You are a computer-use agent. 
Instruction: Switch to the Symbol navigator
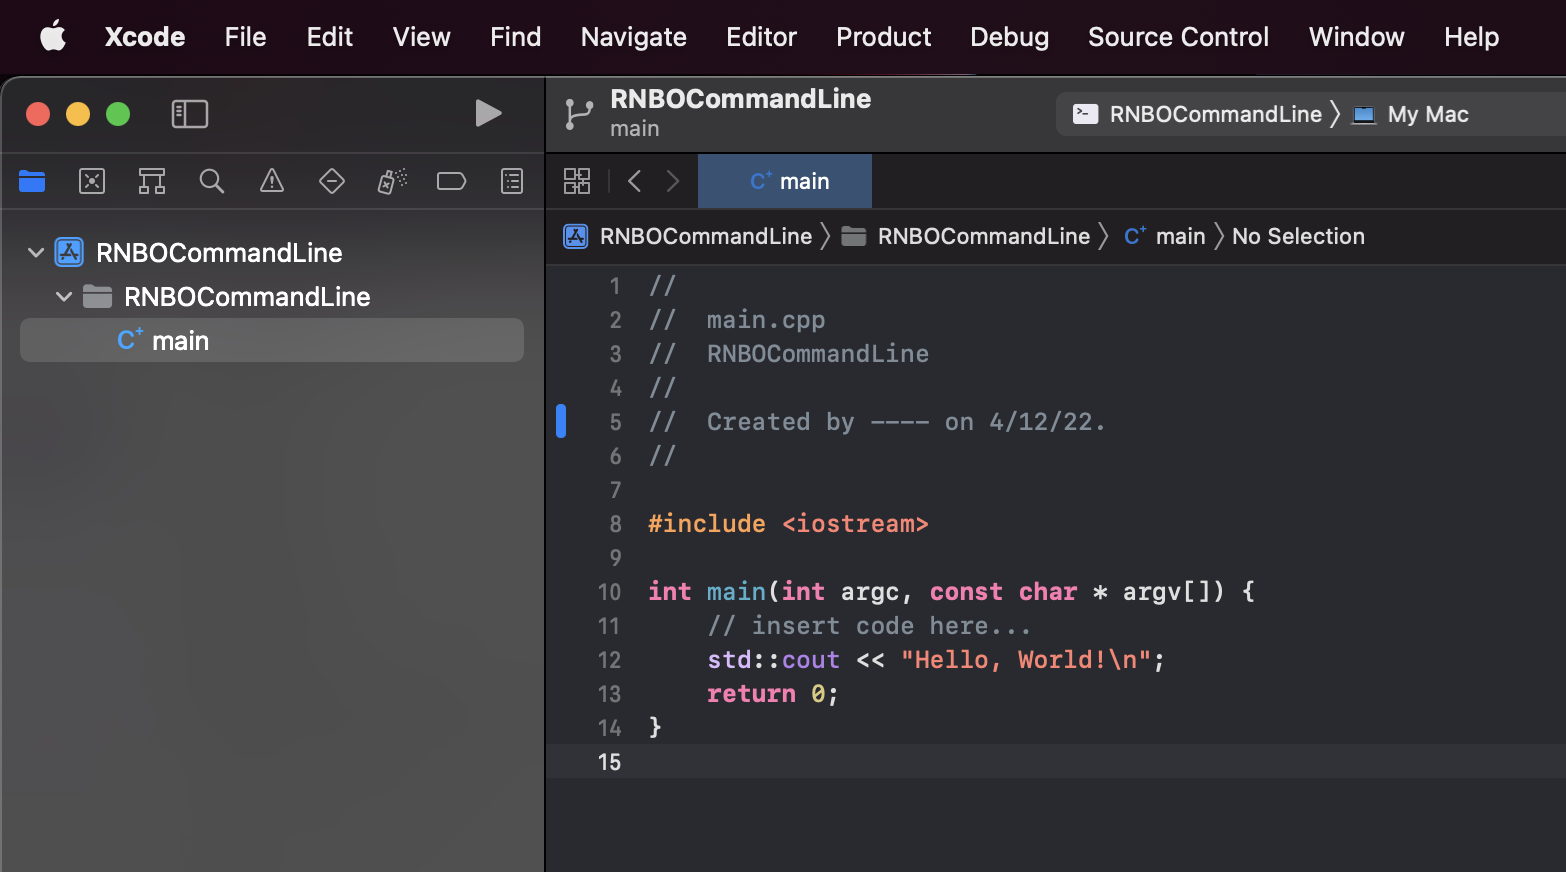152,181
